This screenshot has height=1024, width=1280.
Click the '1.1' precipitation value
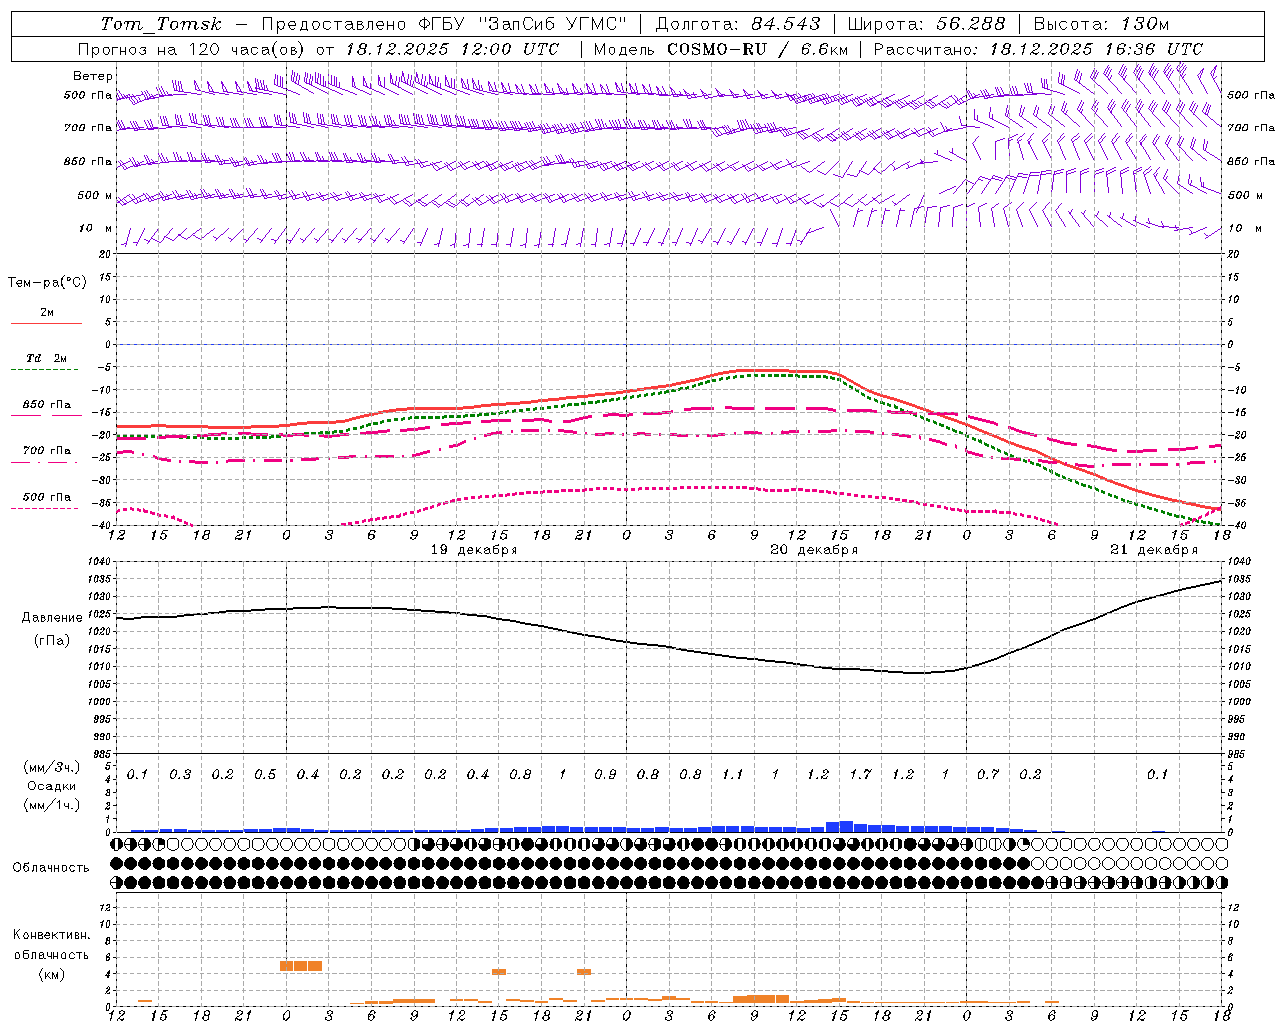733,775
